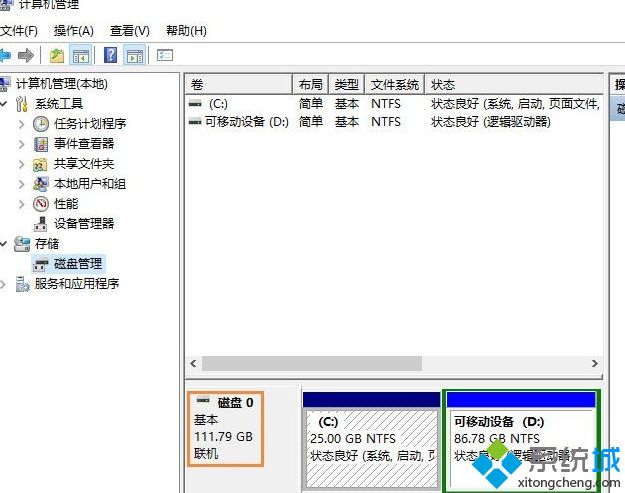
Task: Open the blue Help question-mark icon
Action: pyautogui.click(x=110, y=55)
